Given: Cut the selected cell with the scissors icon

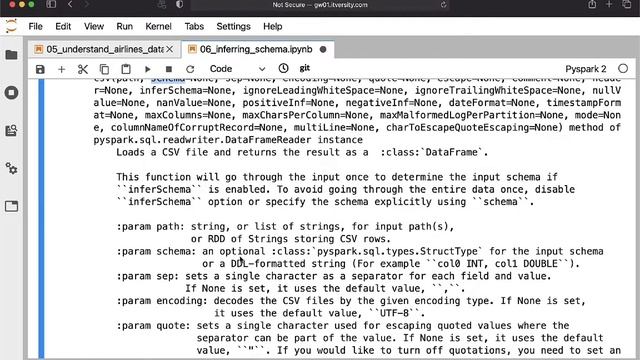Looking at the screenshot, I should [x=83, y=69].
